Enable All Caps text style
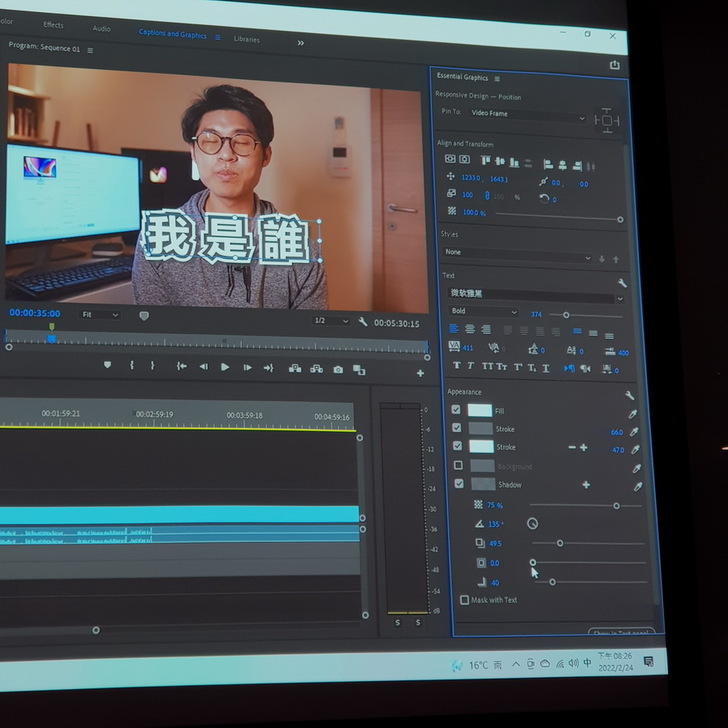Viewport: 728px width, 728px height. [488, 366]
